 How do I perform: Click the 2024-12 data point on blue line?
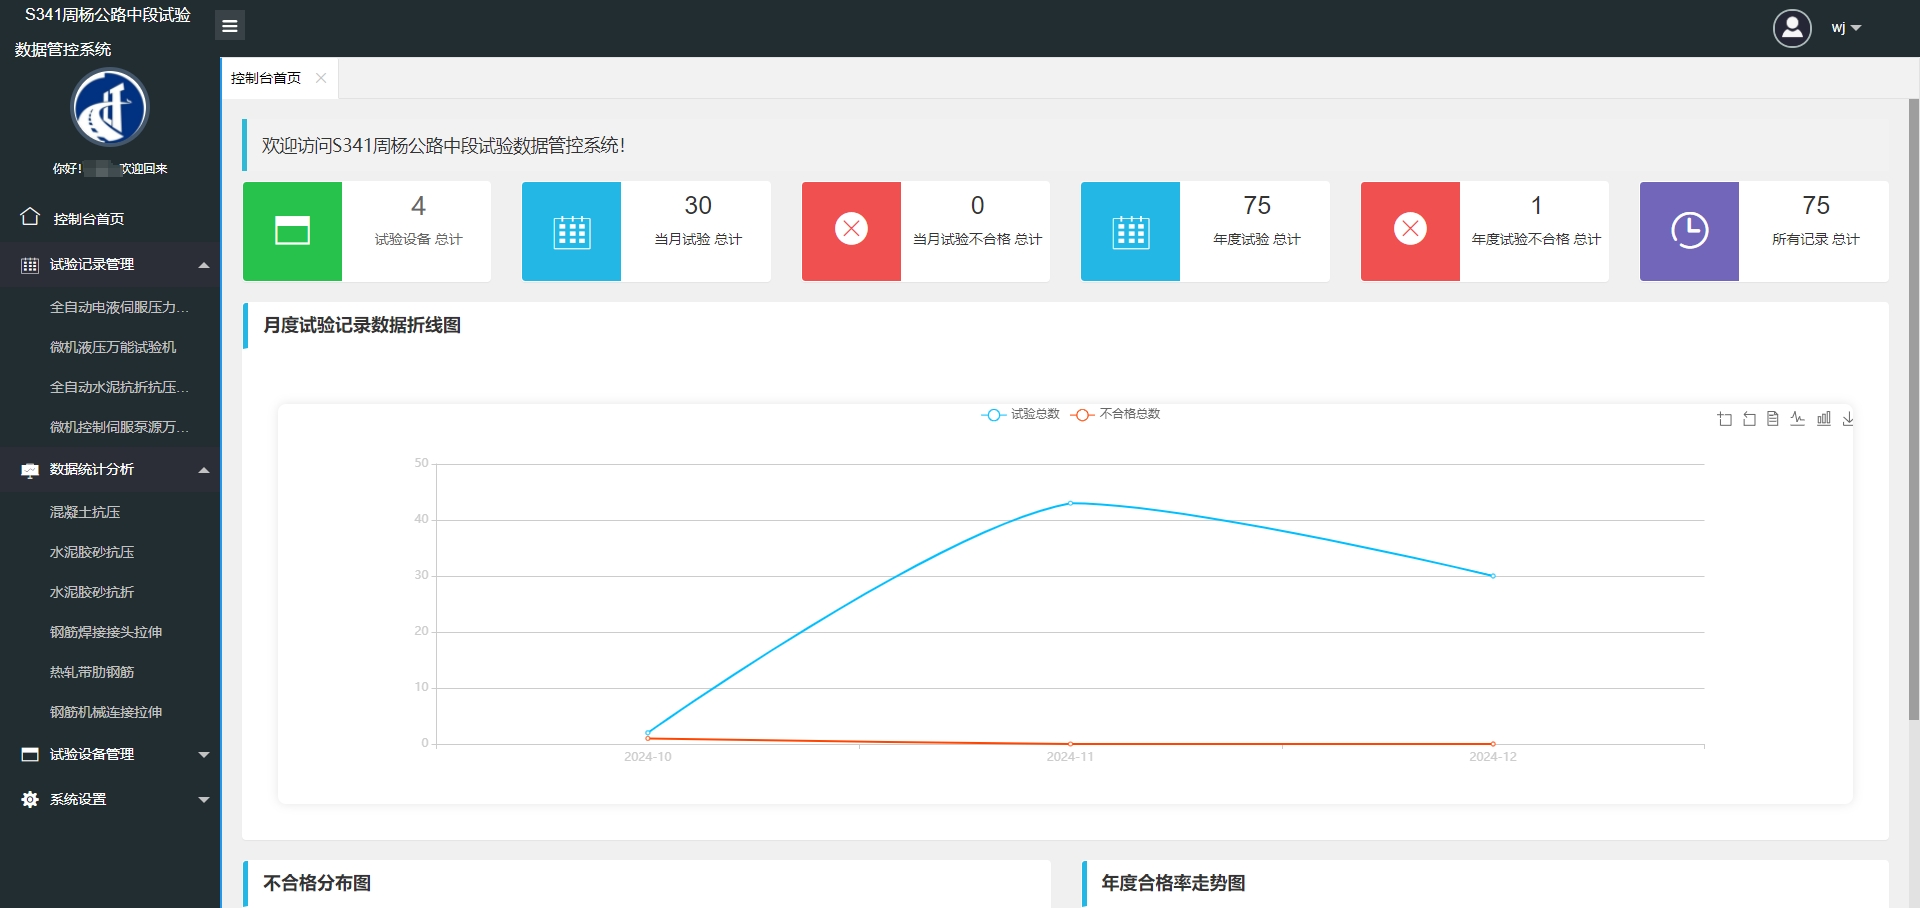[1493, 576]
